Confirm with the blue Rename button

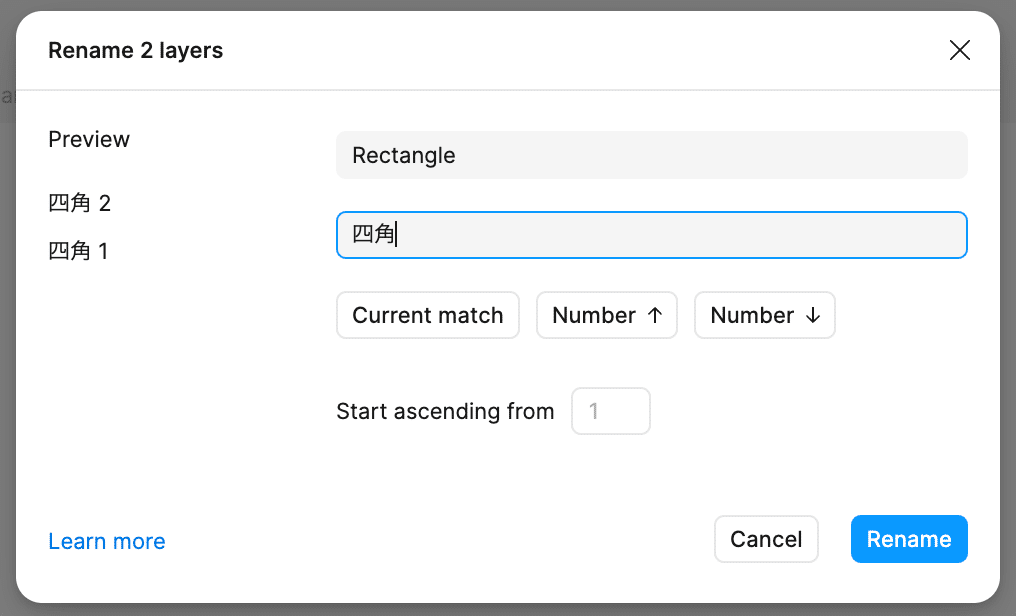pos(909,539)
